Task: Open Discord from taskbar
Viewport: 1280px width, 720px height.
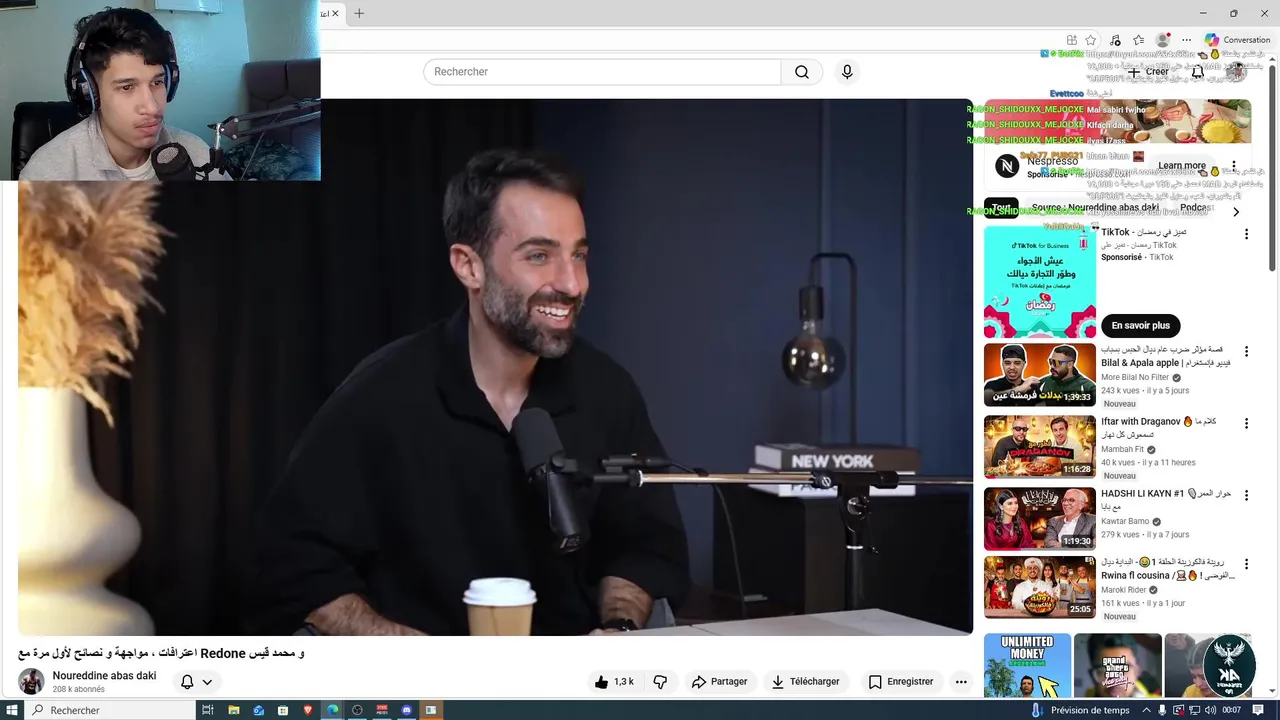Action: [x=406, y=710]
